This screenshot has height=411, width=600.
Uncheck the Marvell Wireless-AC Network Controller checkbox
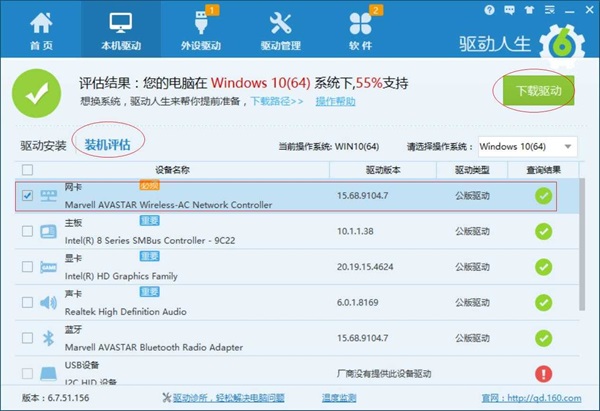[x=27, y=196]
